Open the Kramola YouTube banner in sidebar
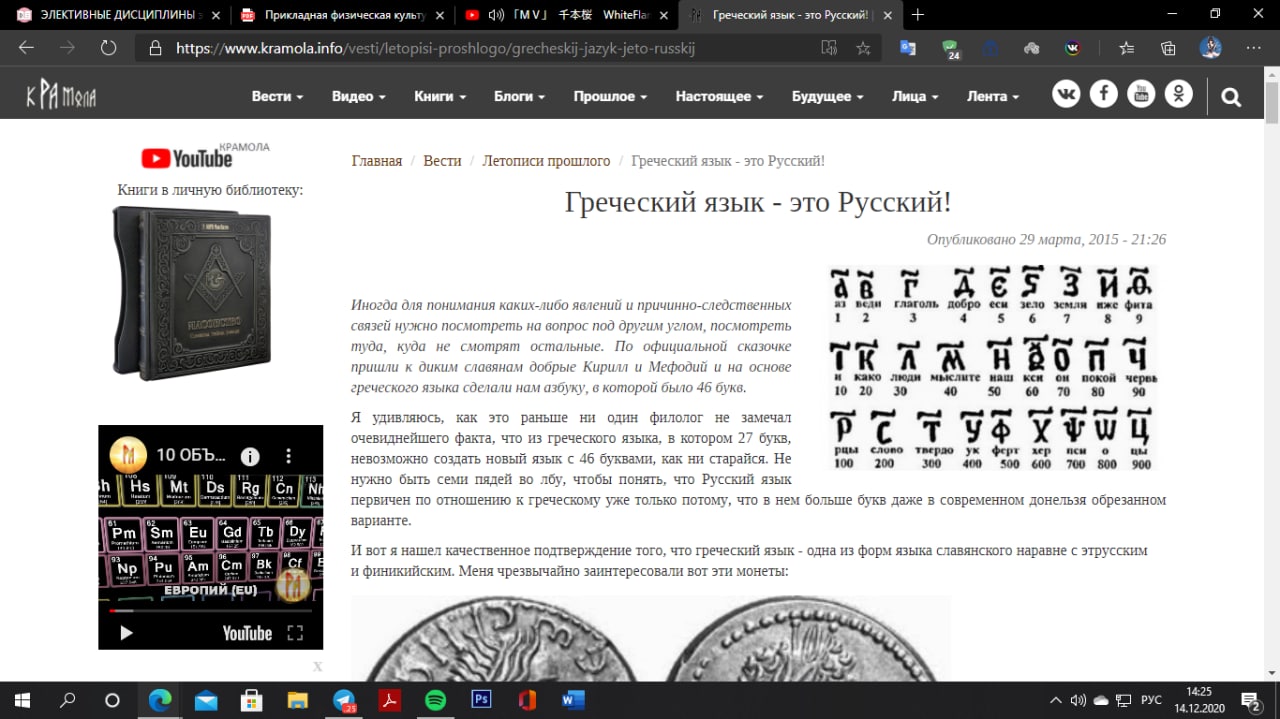 [x=206, y=156]
